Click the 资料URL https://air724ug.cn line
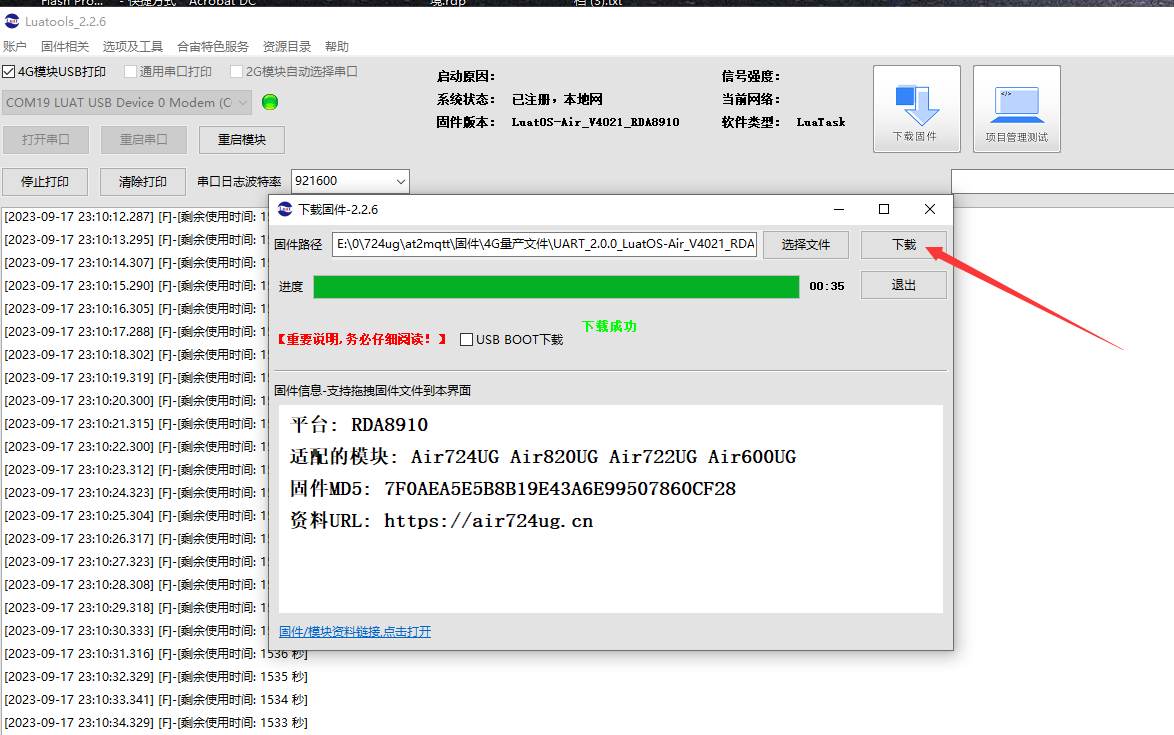The width and height of the screenshot is (1174, 735). [442, 521]
